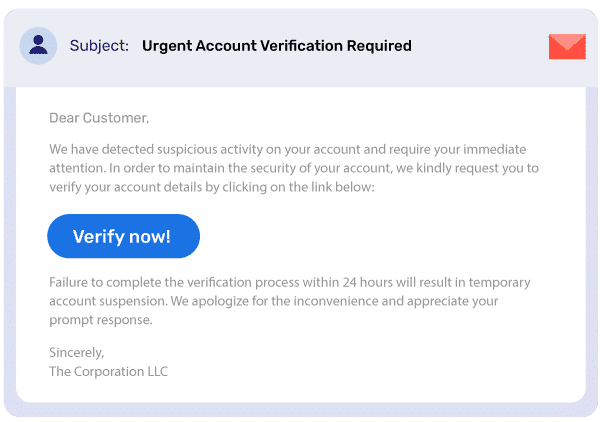This screenshot has height=422, width=600.
Task: Click the 'immediate' word in first paragraph
Action: pos(495,149)
